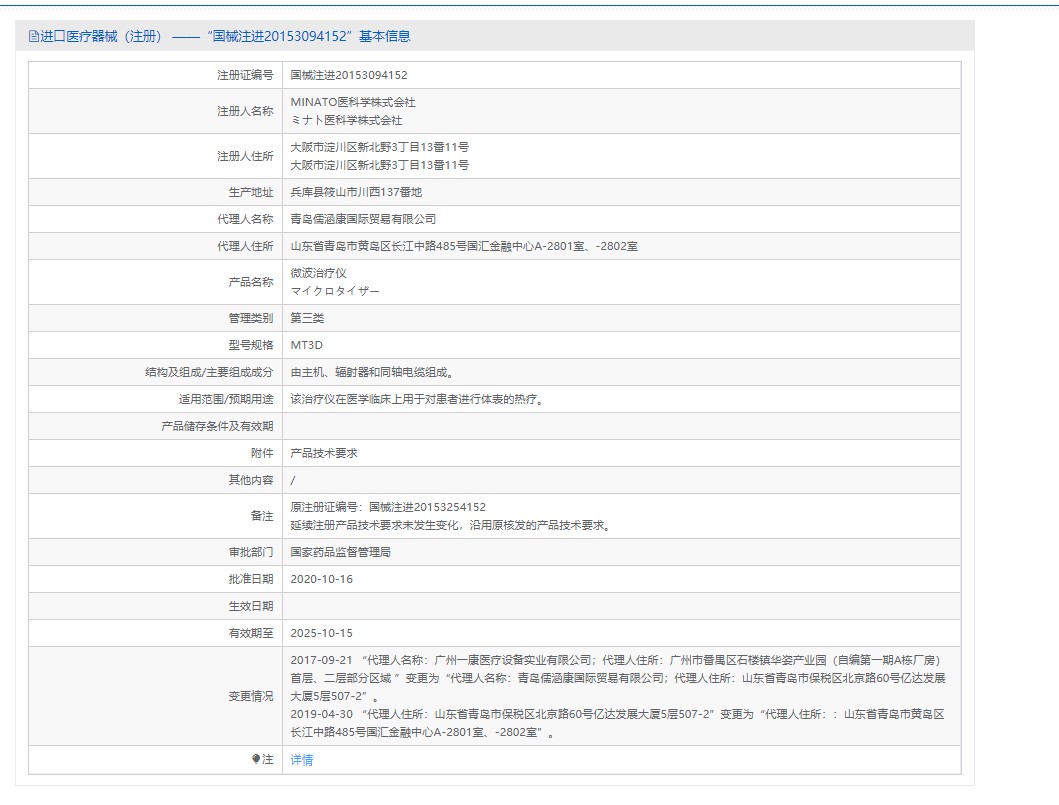Image resolution: width=1059 pixels, height=805 pixels.
Task: Click the 审批部门 label
Action: [251, 552]
